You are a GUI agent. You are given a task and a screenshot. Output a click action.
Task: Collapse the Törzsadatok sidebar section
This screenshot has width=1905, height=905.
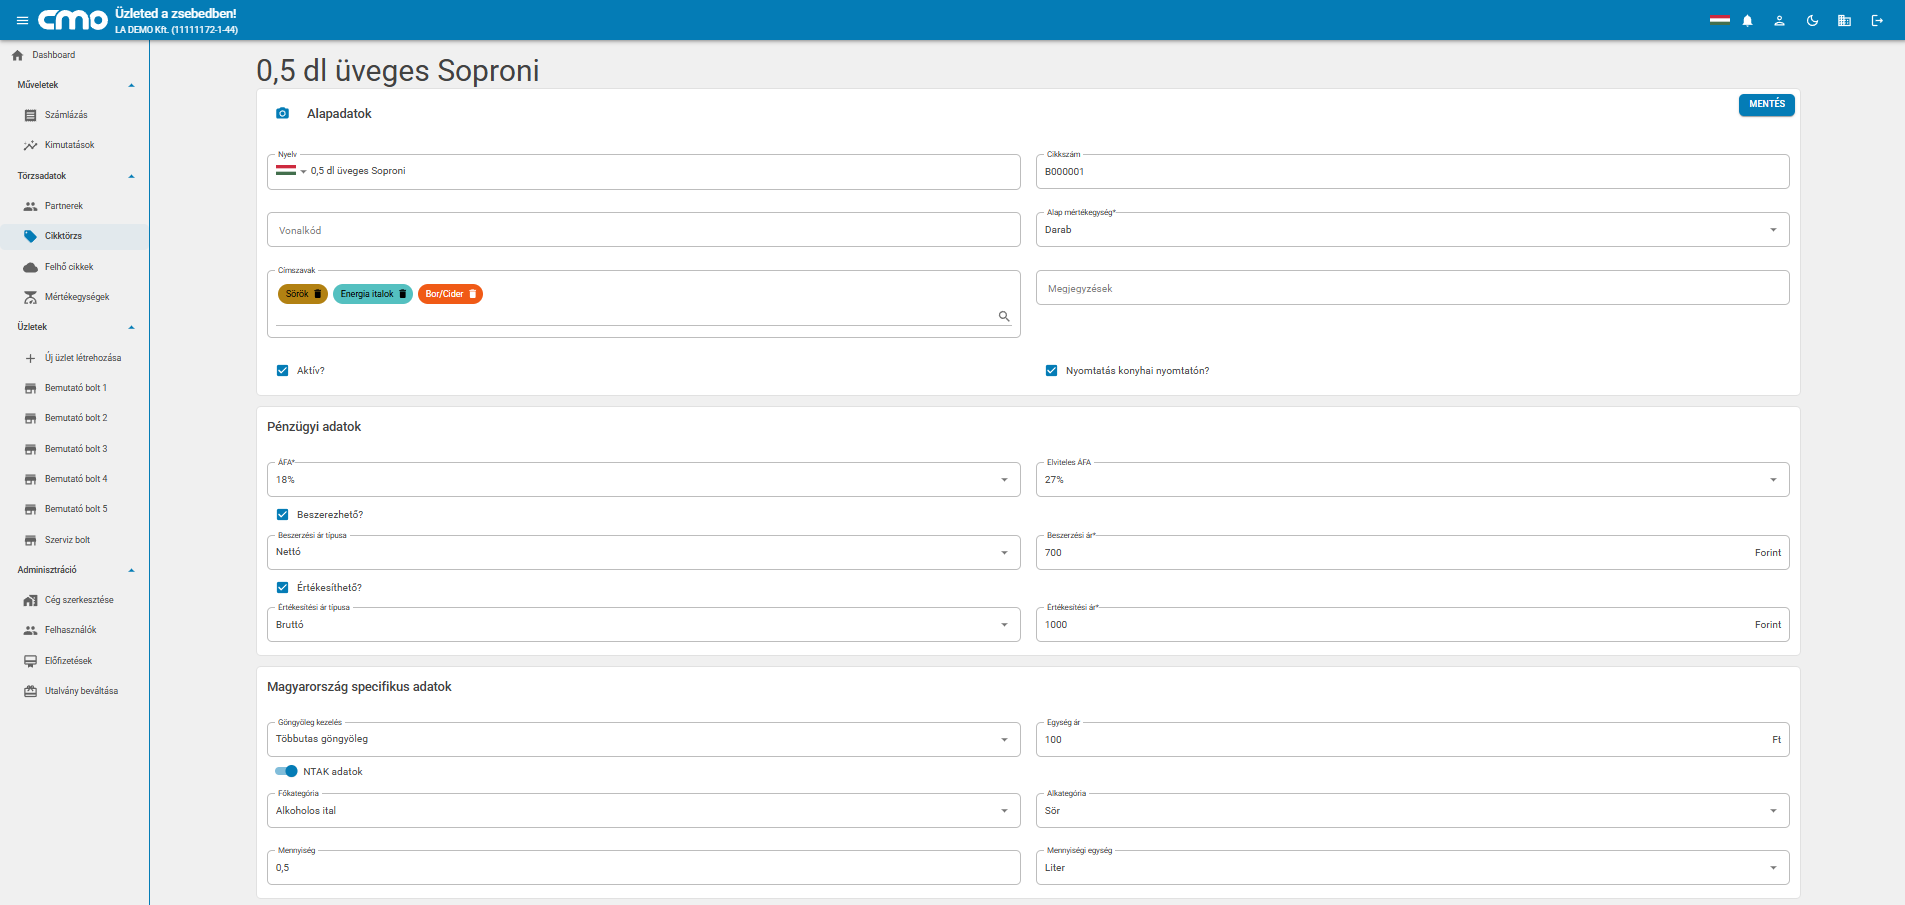coord(131,177)
